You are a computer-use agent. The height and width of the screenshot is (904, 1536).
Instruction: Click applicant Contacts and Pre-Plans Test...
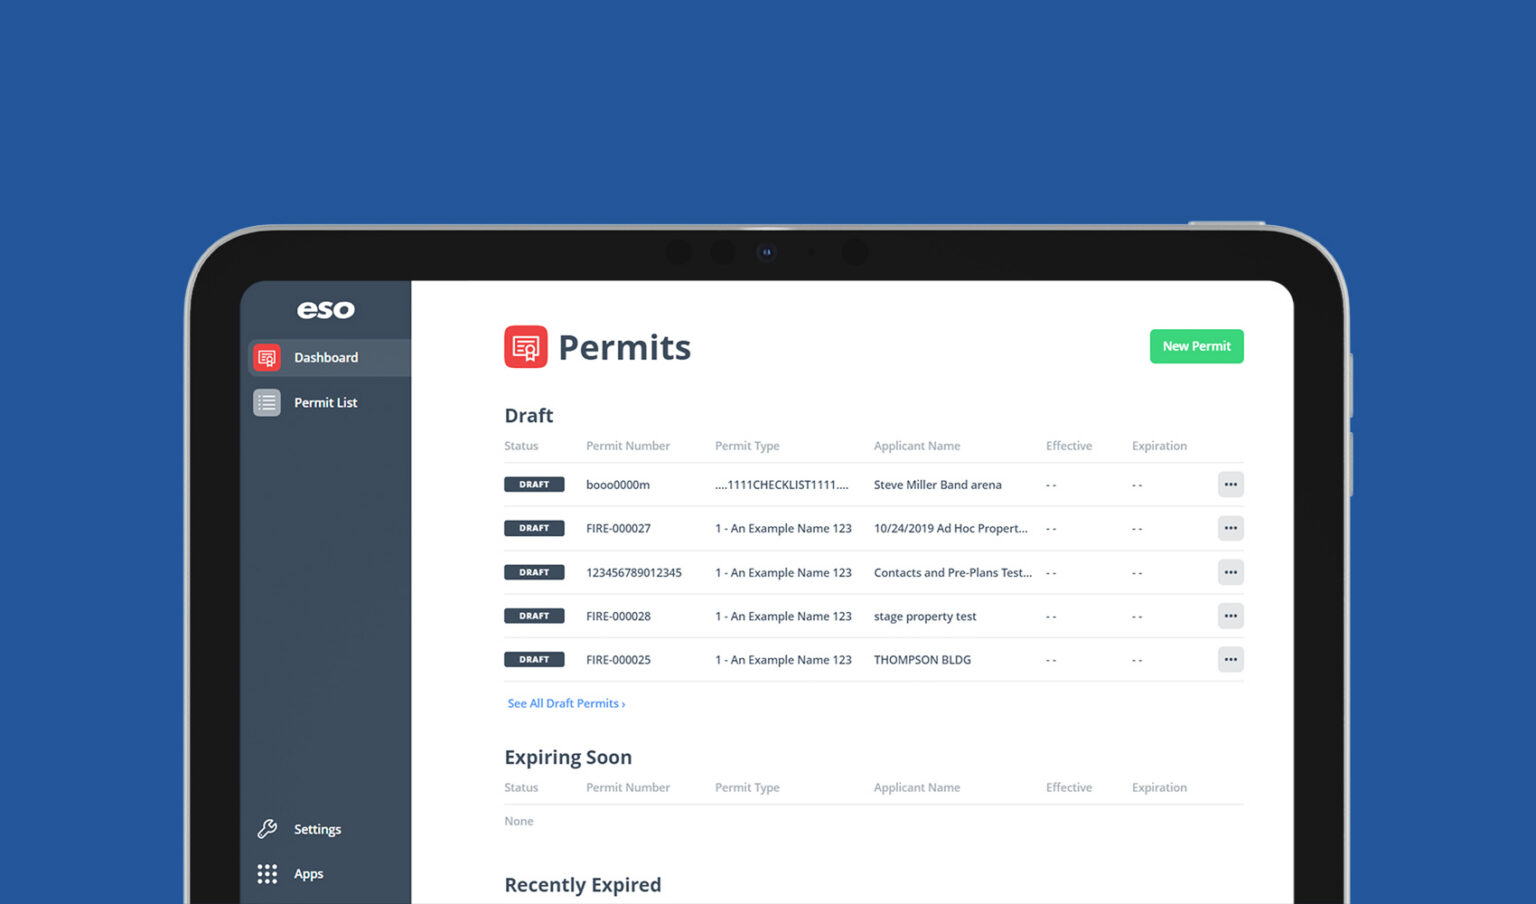click(x=952, y=573)
